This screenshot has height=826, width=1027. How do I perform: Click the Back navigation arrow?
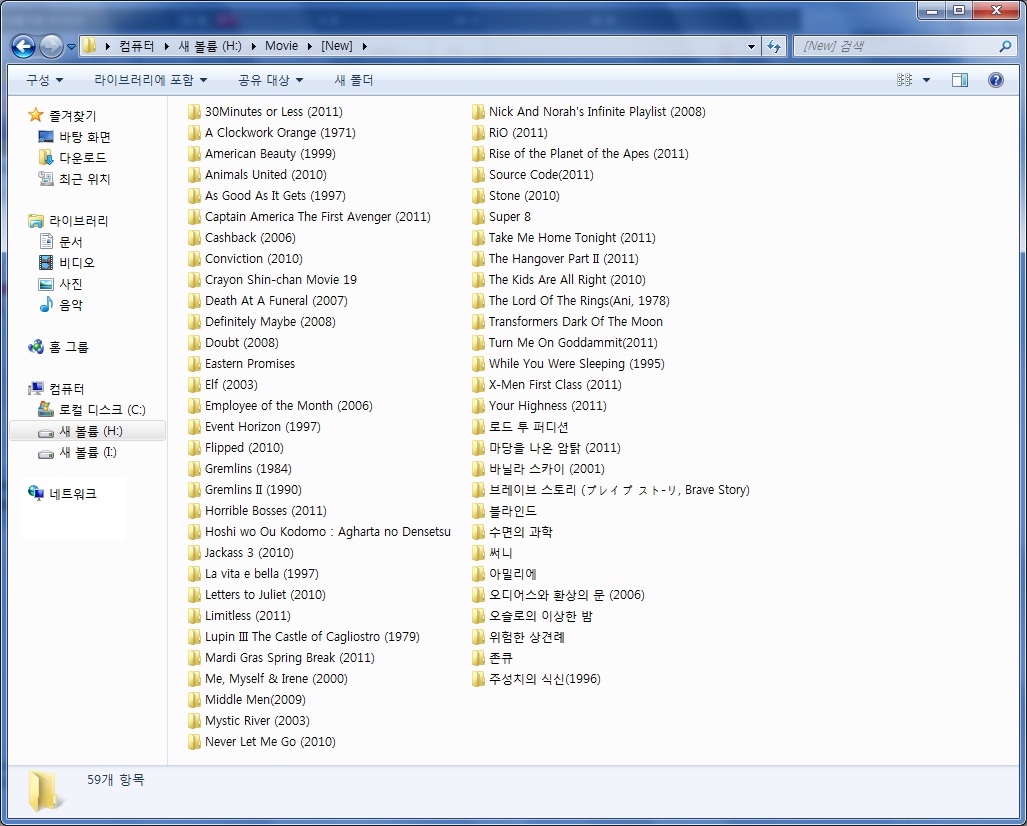[24, 46]
